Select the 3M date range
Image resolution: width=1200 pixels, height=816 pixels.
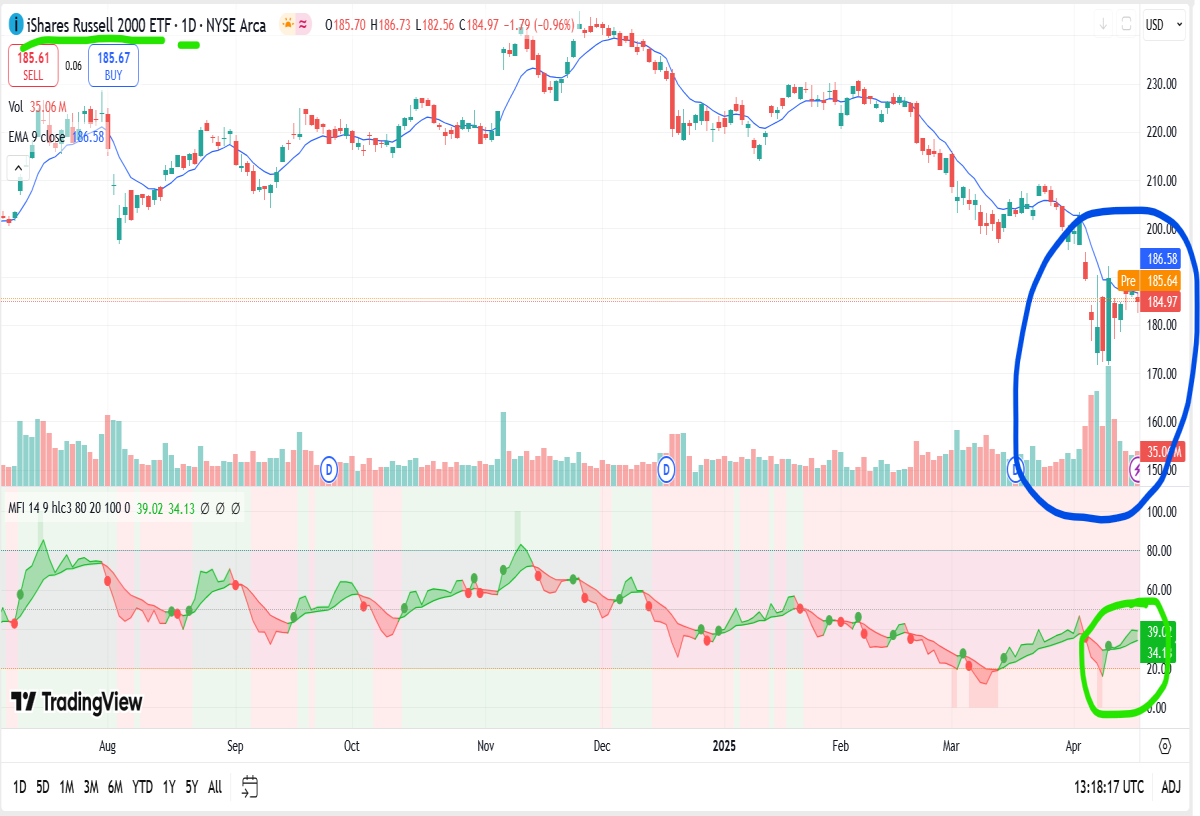pos(91,787)
